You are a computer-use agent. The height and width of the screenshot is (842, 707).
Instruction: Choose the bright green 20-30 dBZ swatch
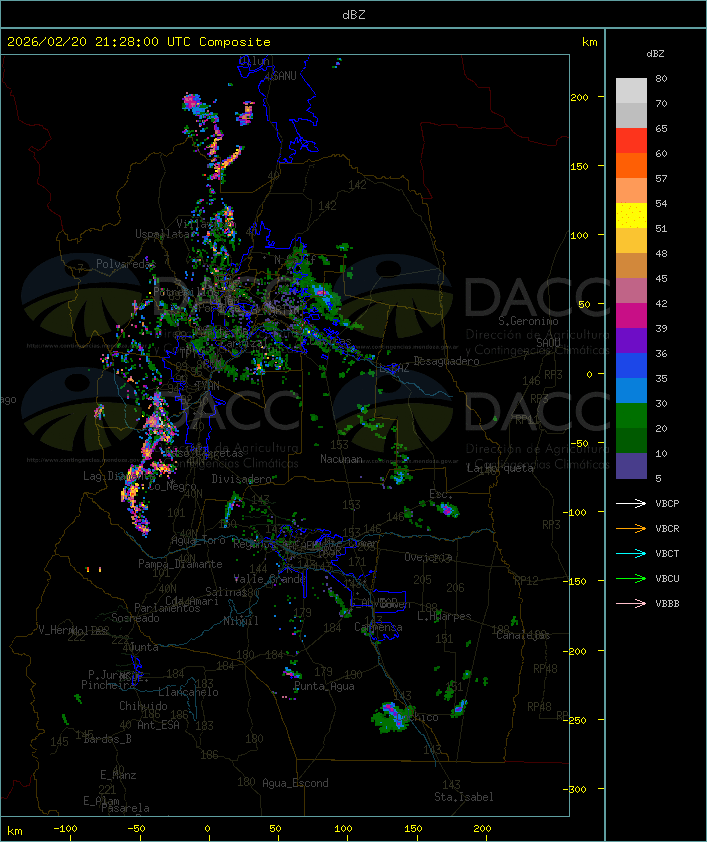click(x=631, y=416)
